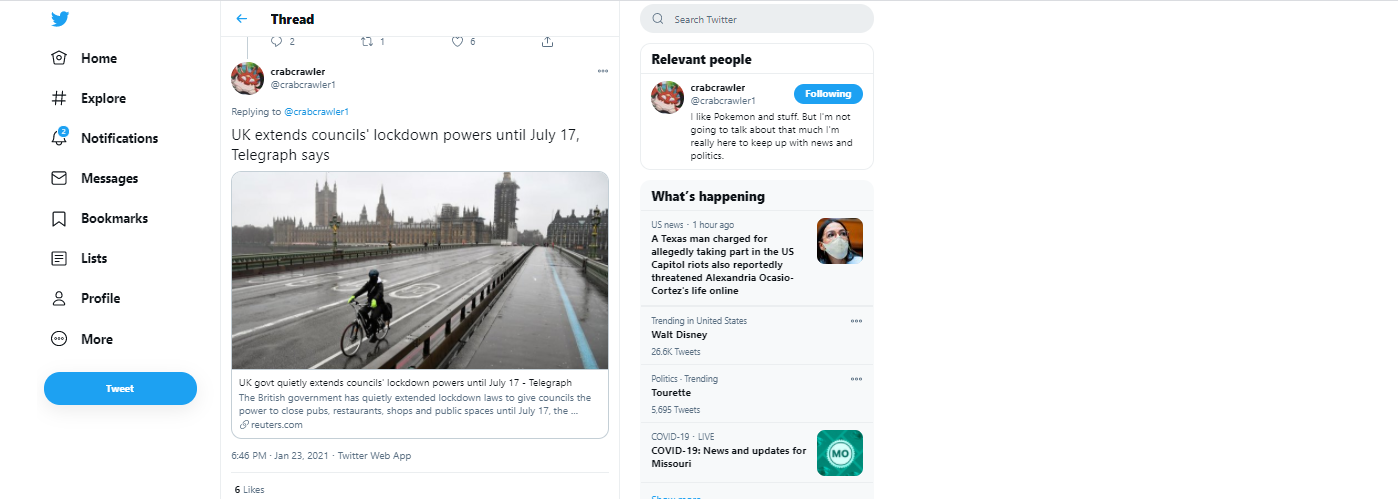1398x499 pixels.
Task: Click the share icon on upper tweet
Action: (x=547, y=41)
